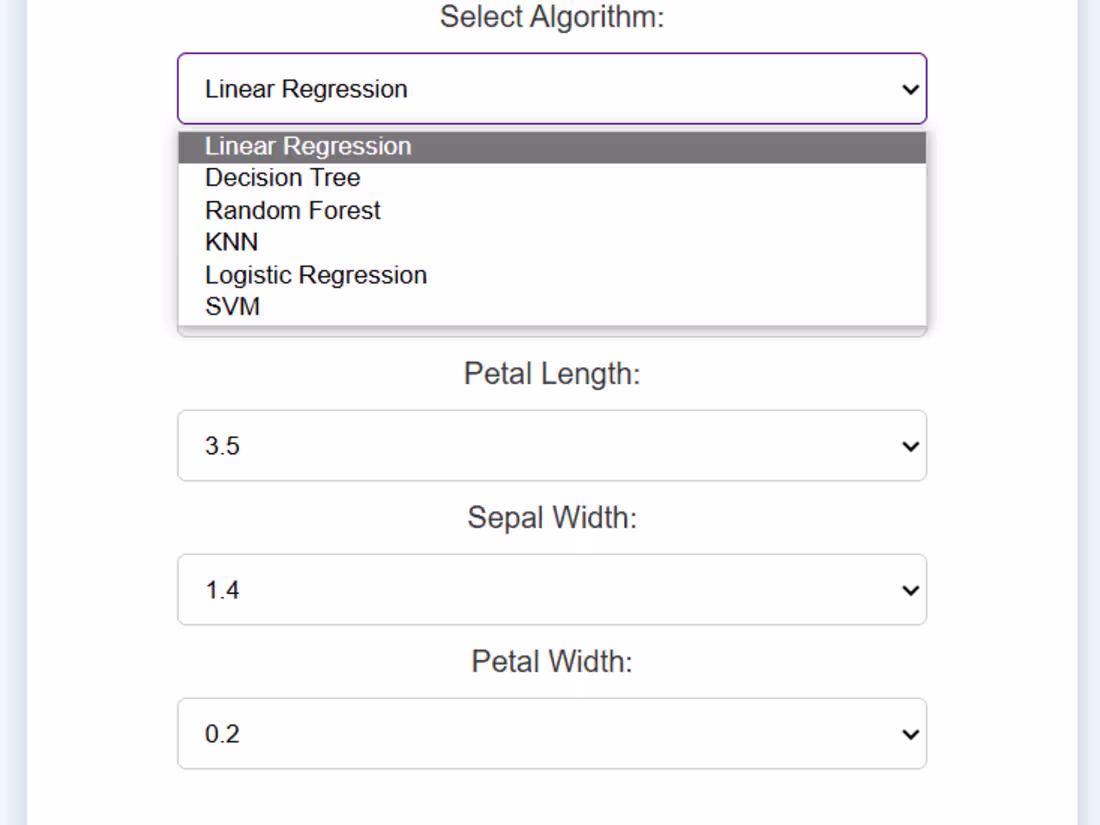Open the Petal Width dropdown showing 0.2
1100x825 pixels.
pos(550,734)
